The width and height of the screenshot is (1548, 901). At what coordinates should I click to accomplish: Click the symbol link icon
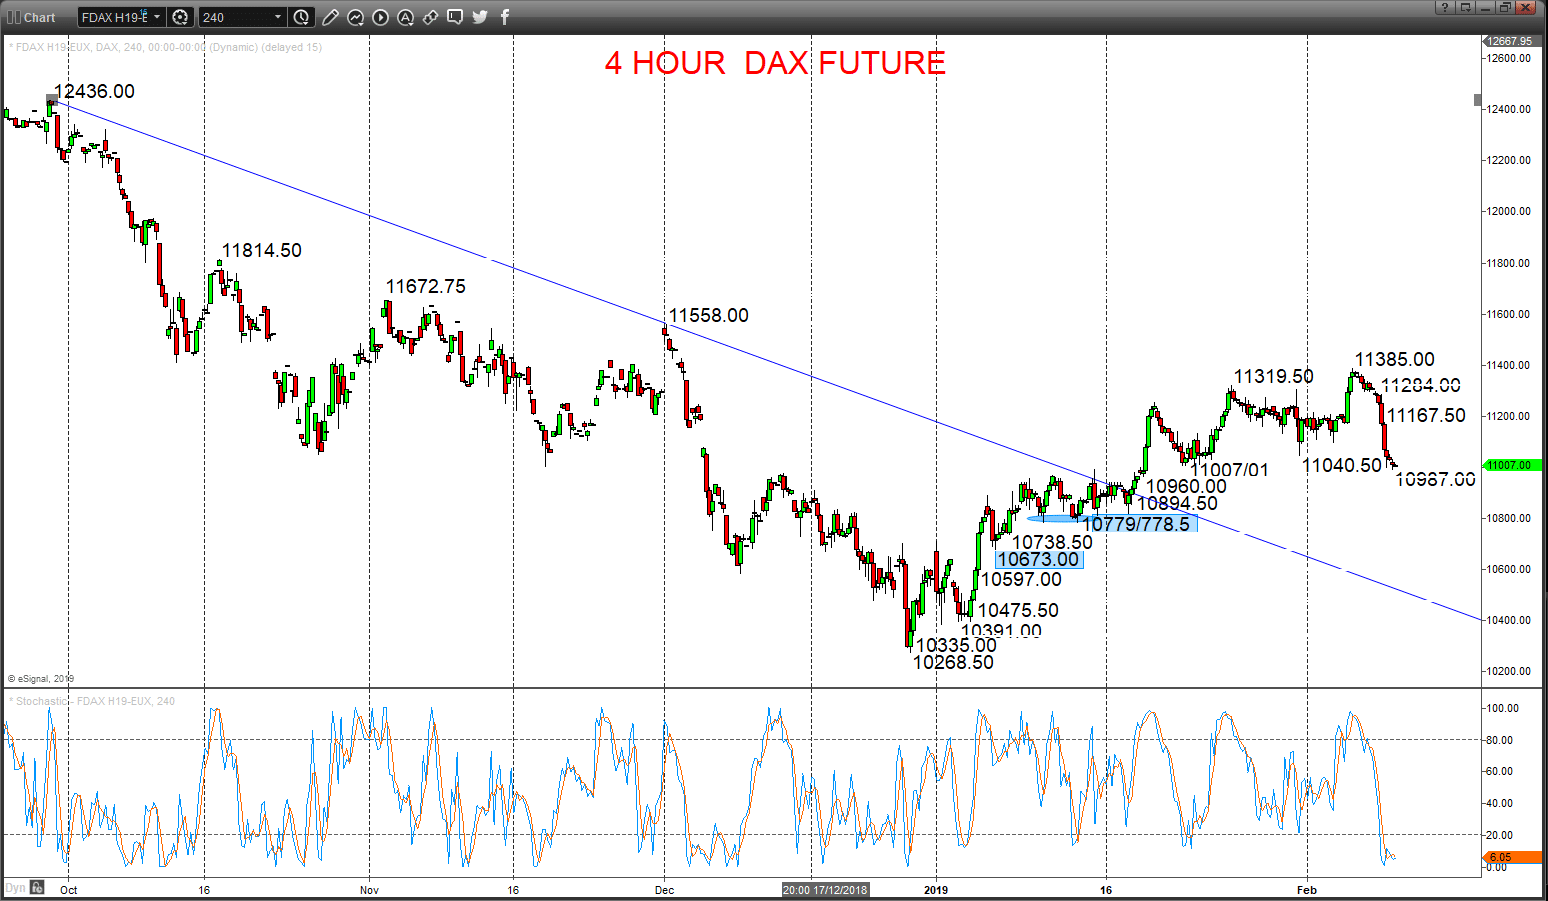tap(430, 17)
